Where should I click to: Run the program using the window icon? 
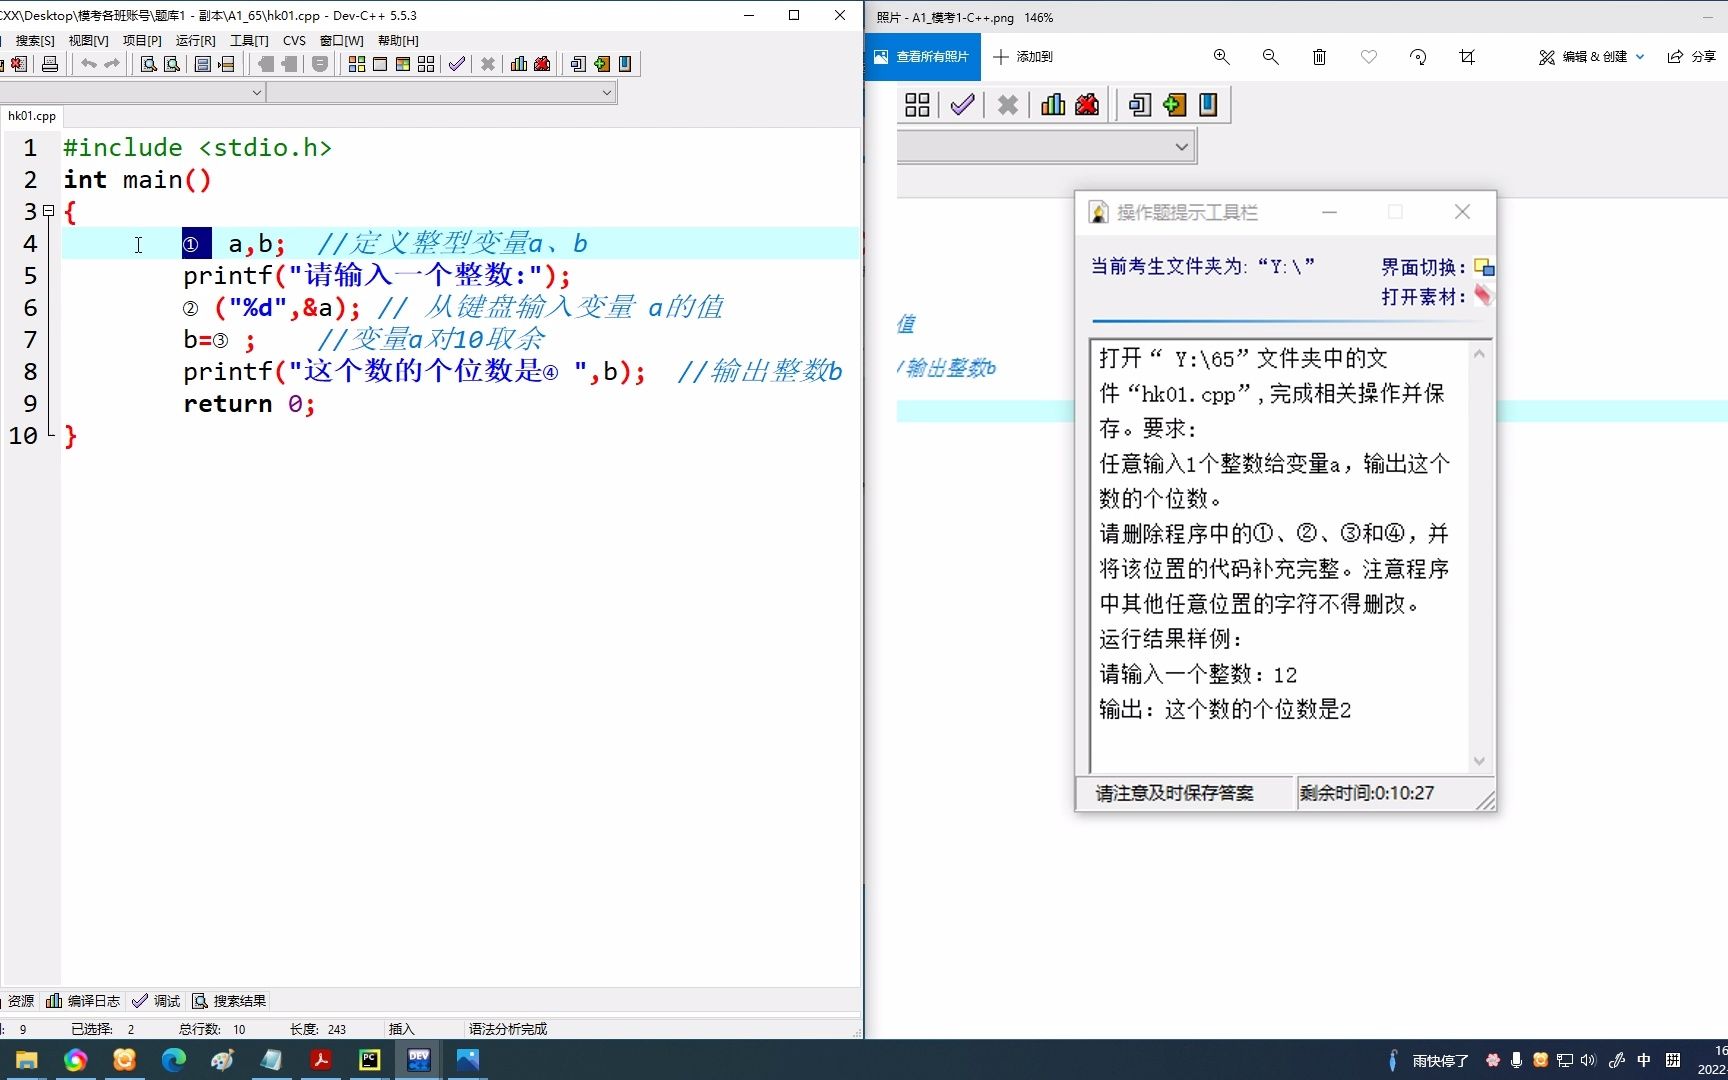[x=380, y=64]
